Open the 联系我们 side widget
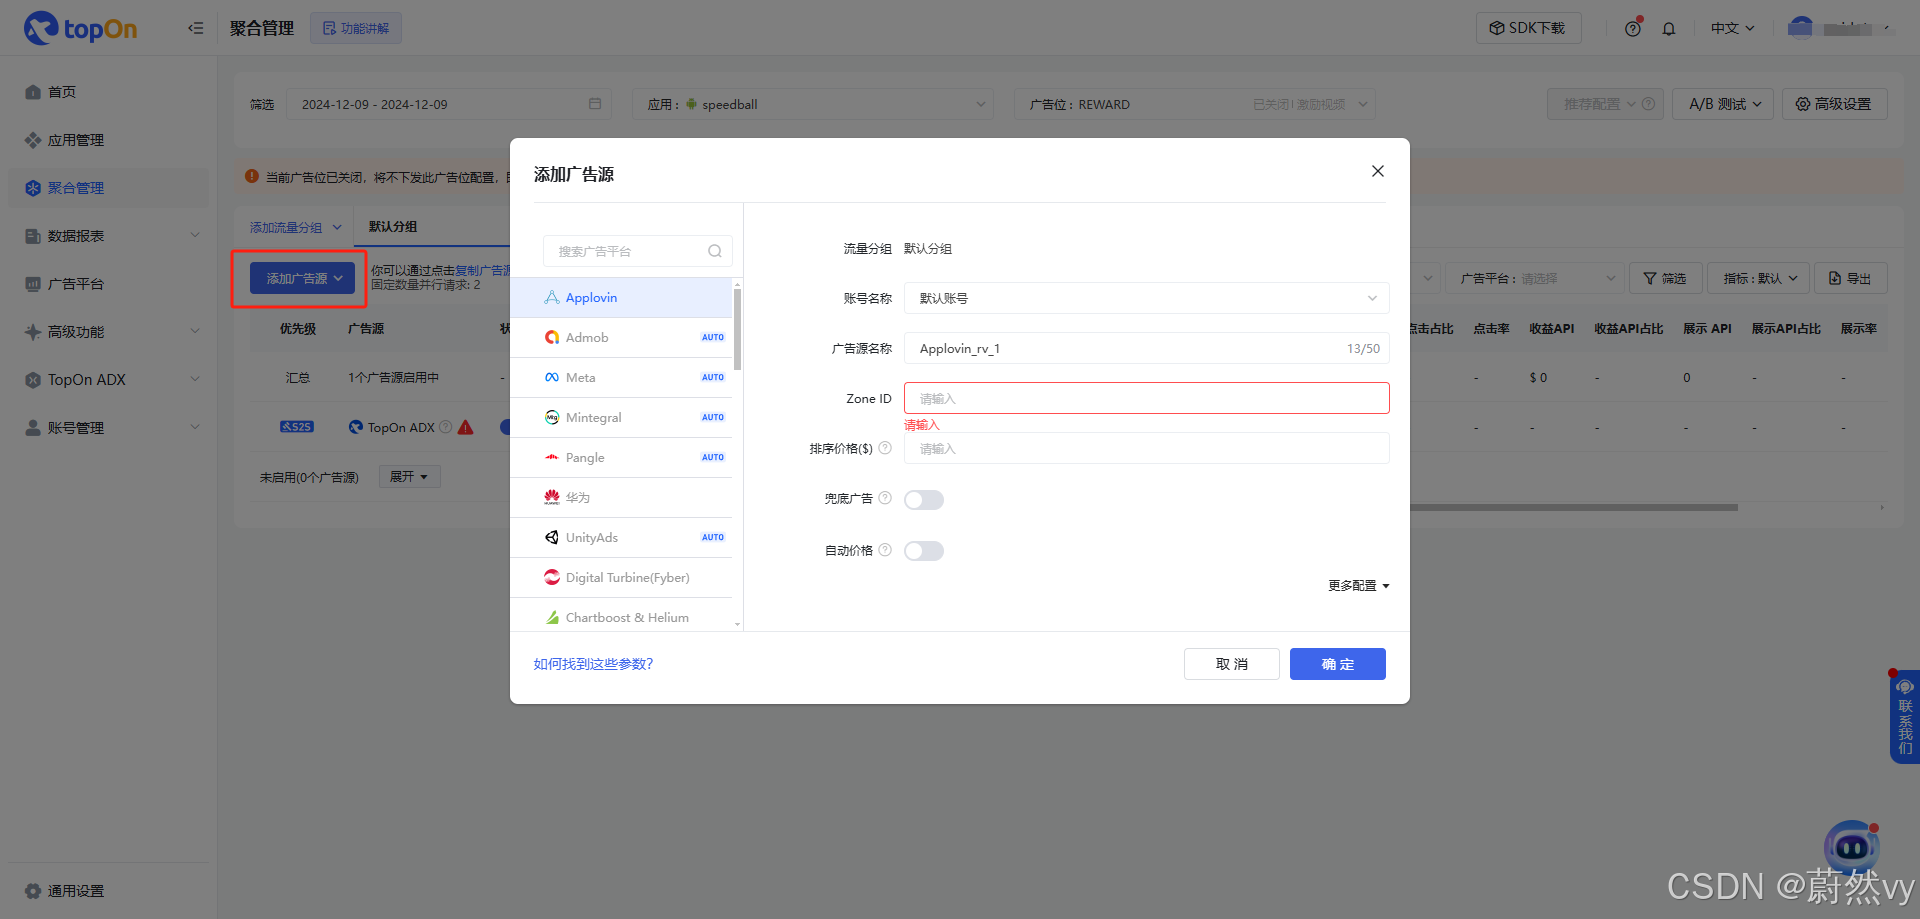The width and height of the screenshot is (1920, 919). click(1905, 717)
